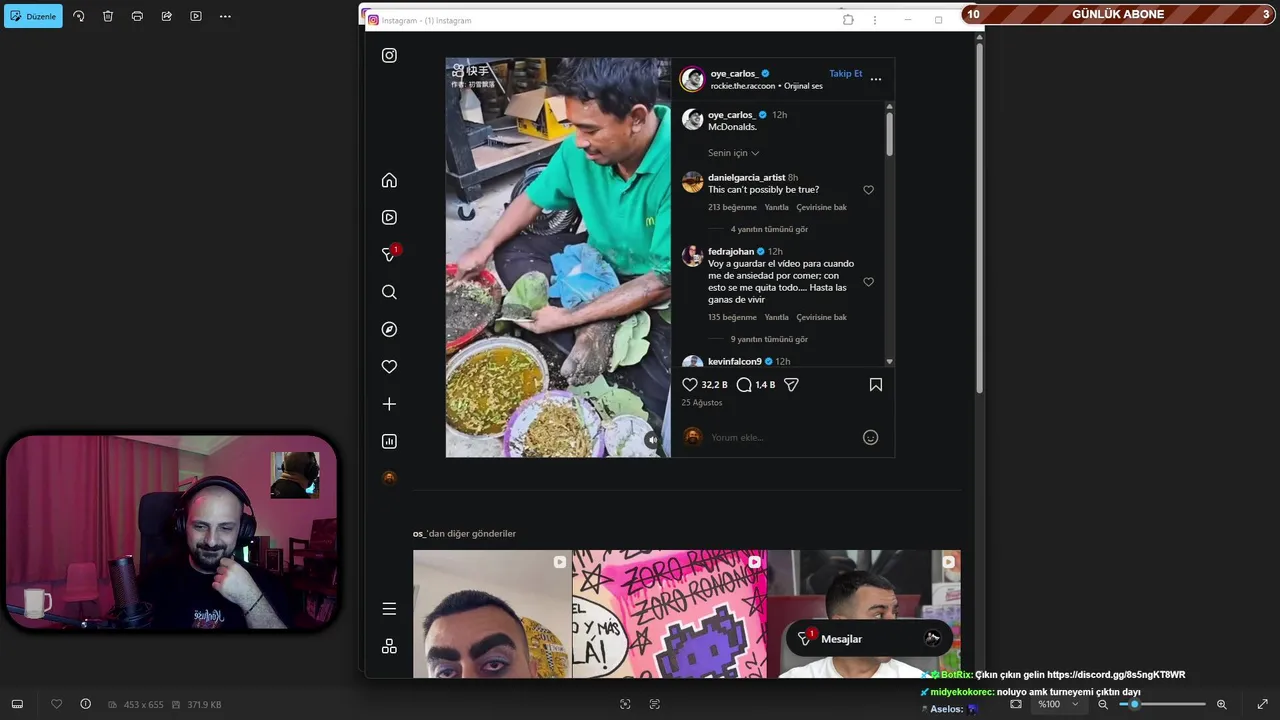Open Instagram search
The image size is (1280, 720).
(x=389, y=292)
